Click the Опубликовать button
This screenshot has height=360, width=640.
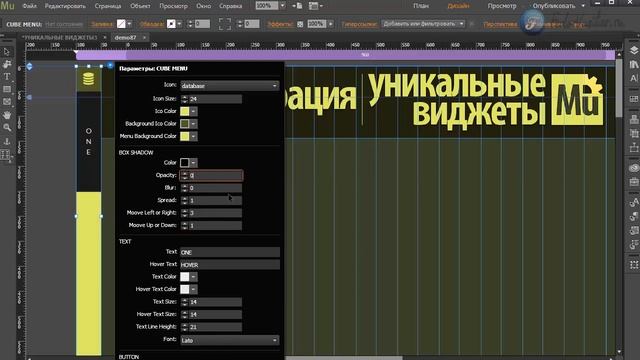click(x=554, y=6)
